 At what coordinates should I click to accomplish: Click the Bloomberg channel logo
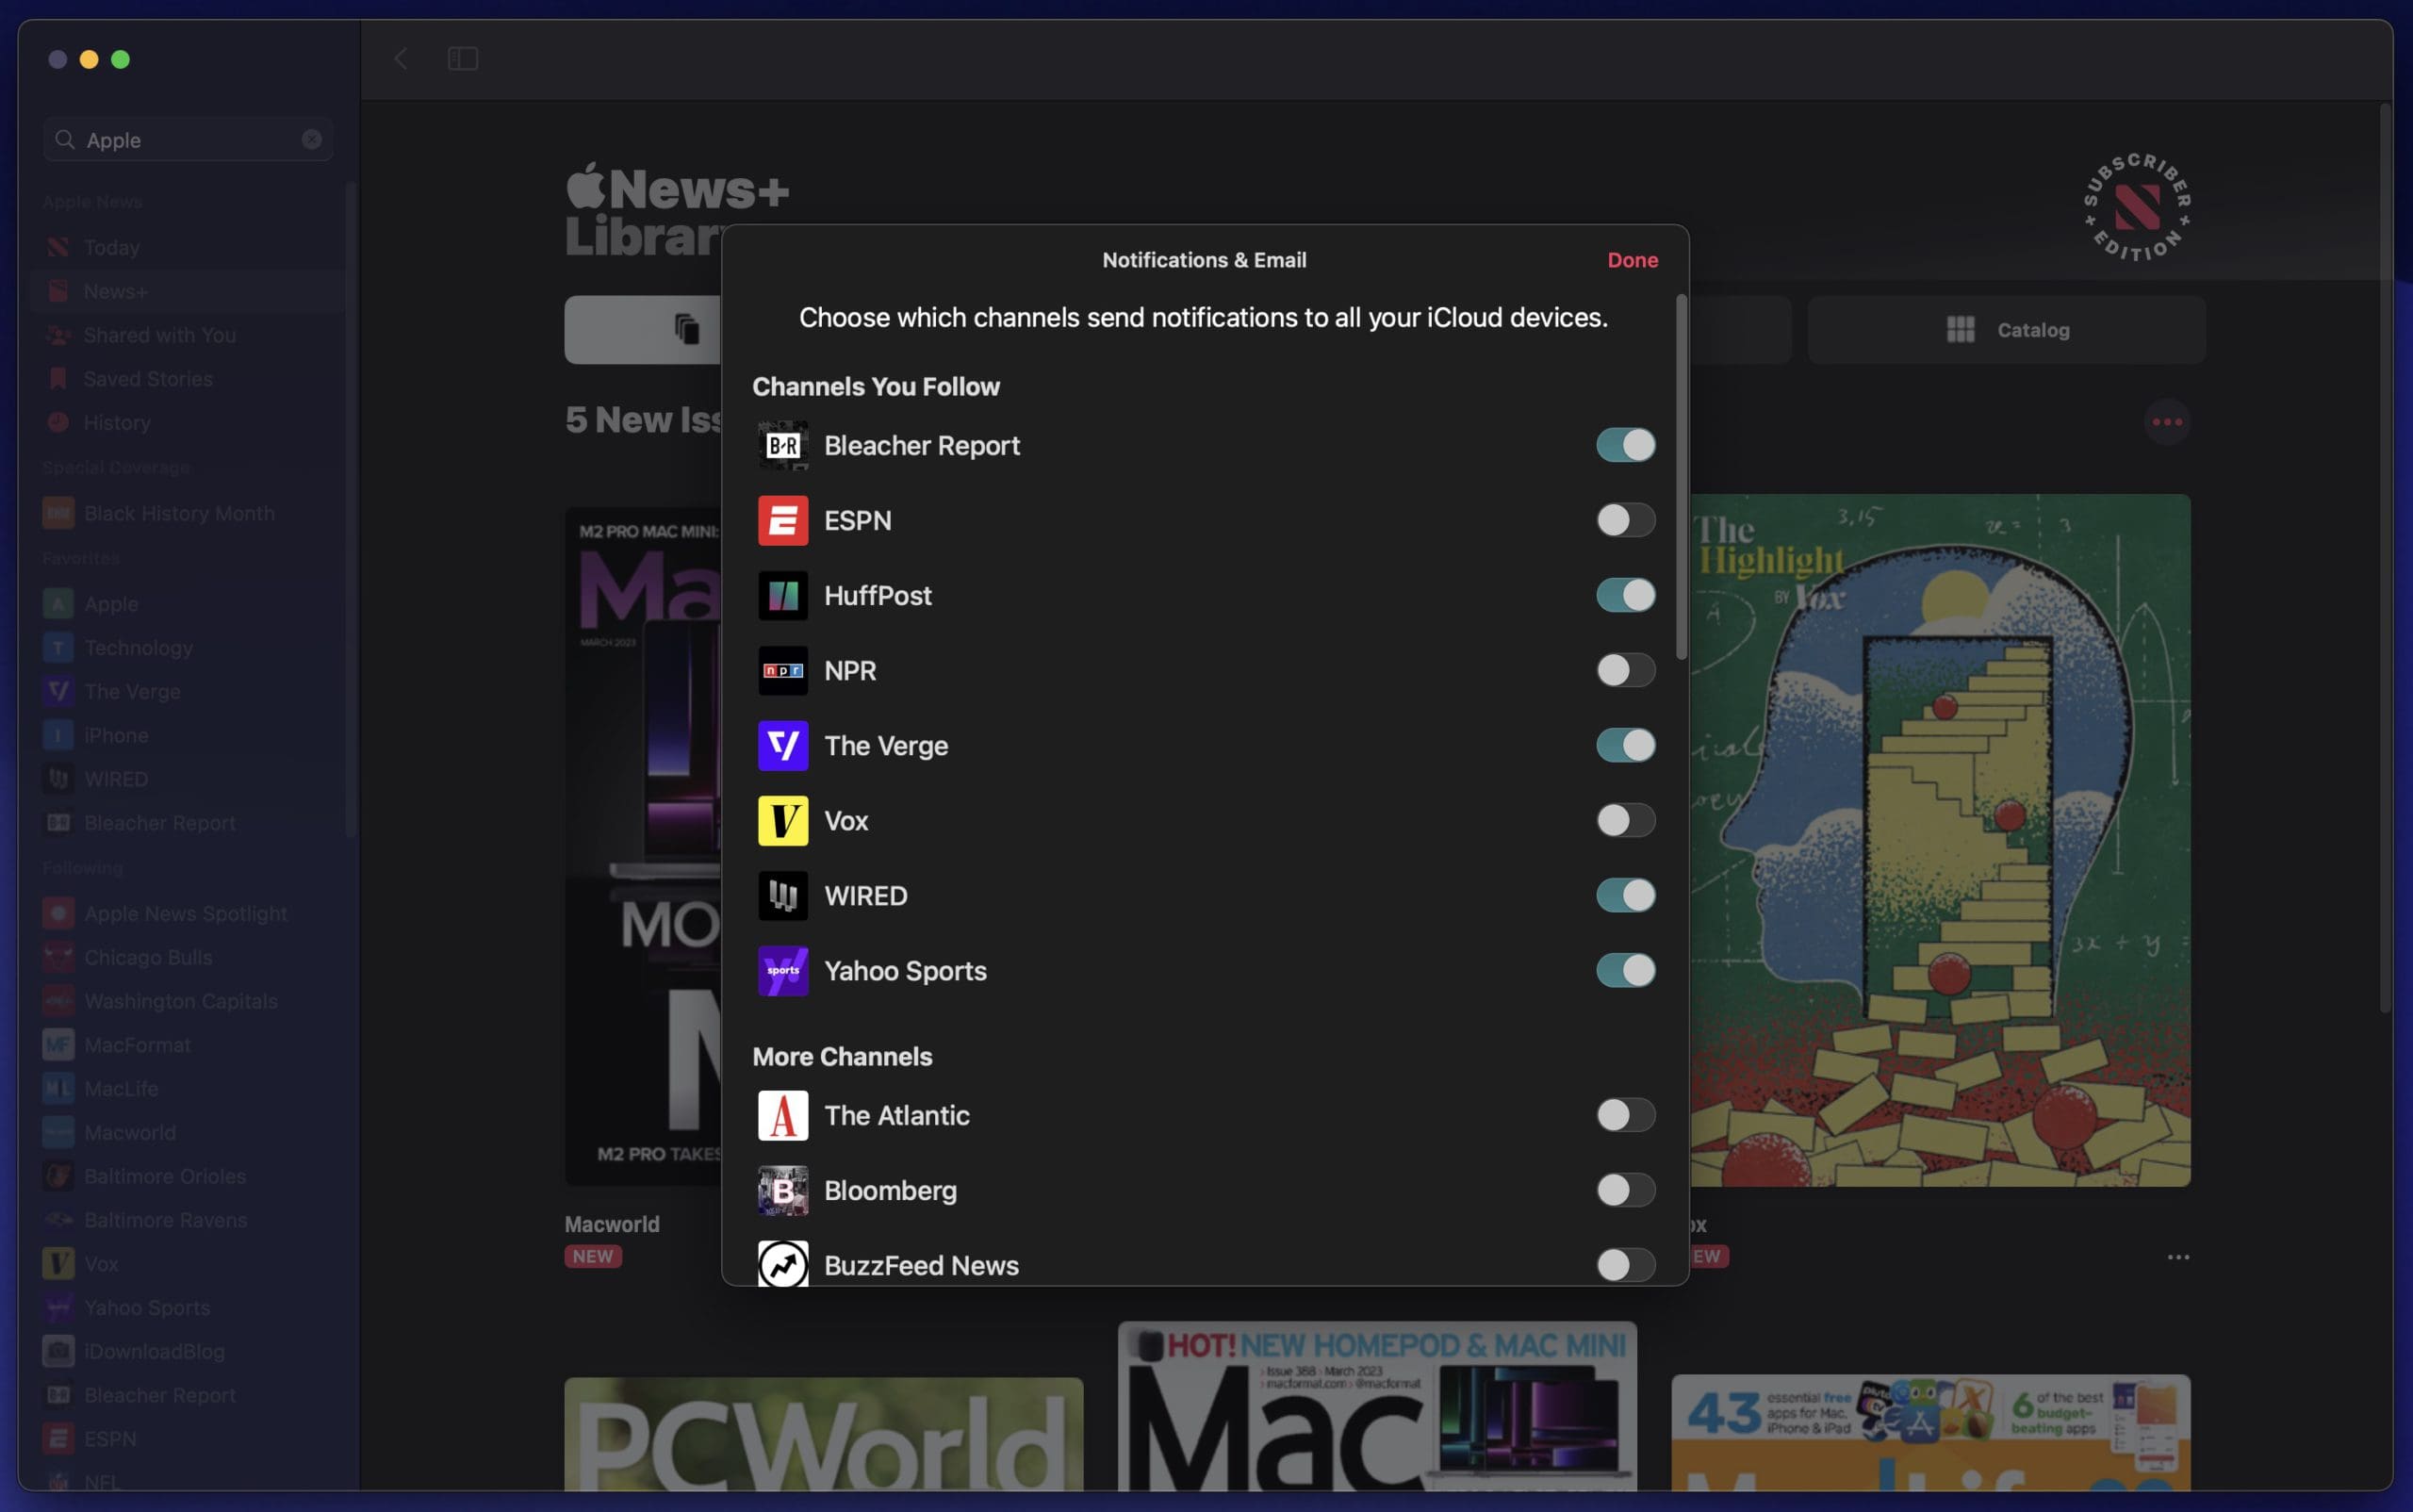click(x=782, y=1190)
